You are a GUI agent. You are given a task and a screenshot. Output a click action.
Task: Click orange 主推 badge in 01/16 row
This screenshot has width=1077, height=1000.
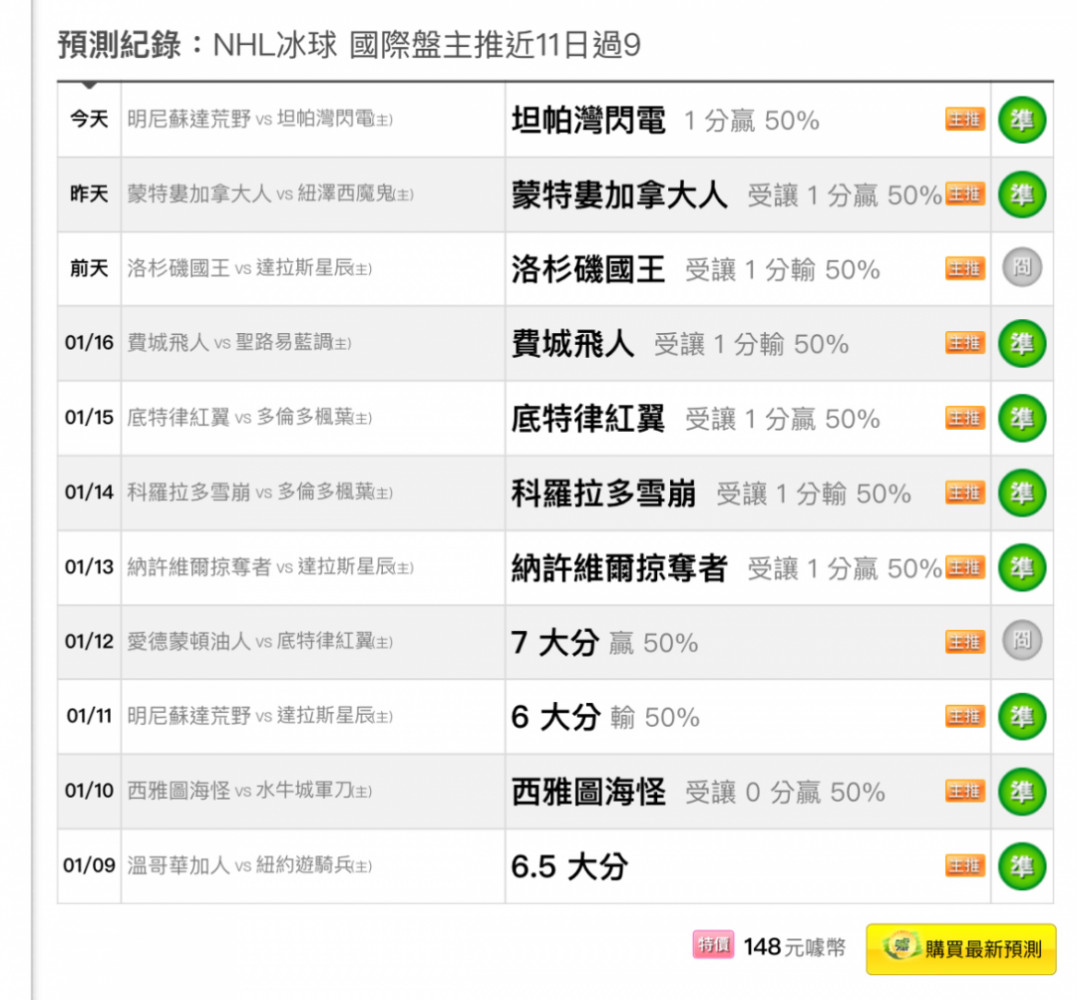[x=965, y=344]
